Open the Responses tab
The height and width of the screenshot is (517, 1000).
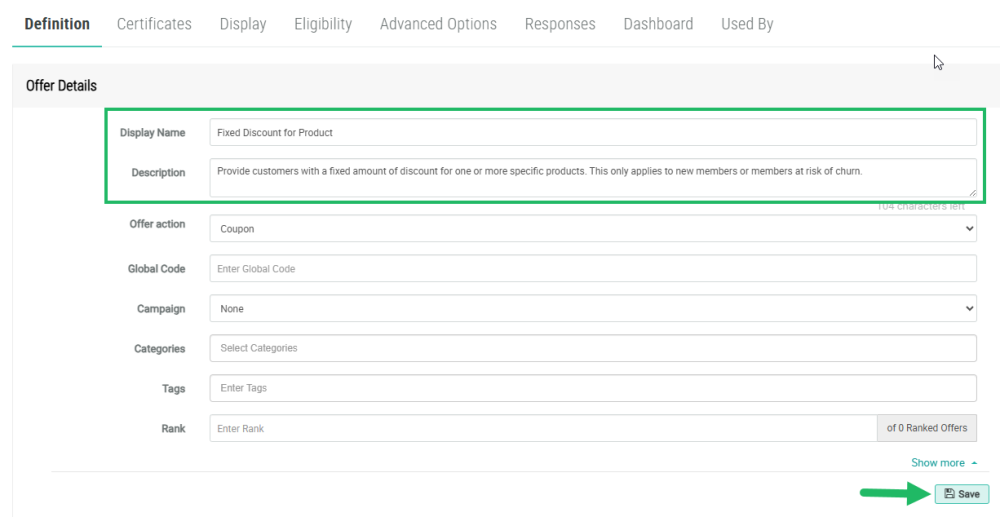(560, 24)
